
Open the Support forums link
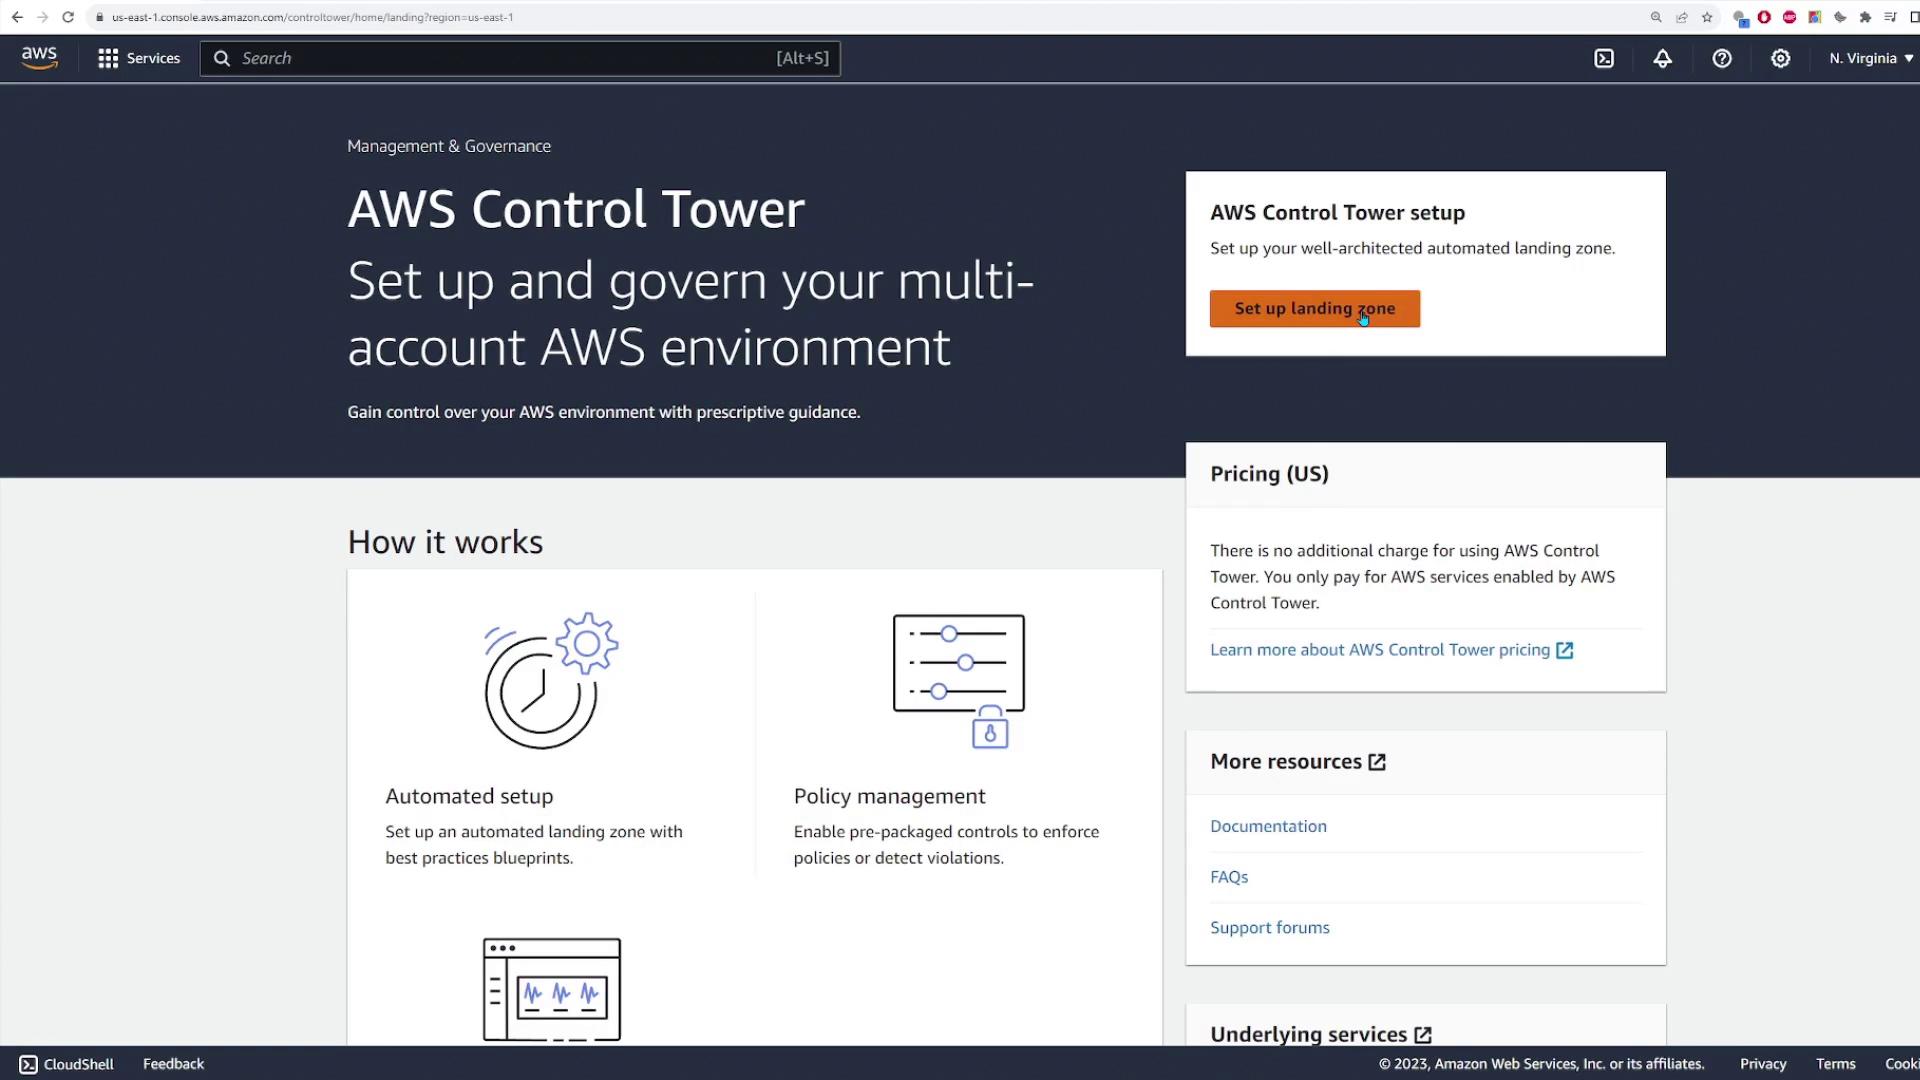pos(1269,927)
